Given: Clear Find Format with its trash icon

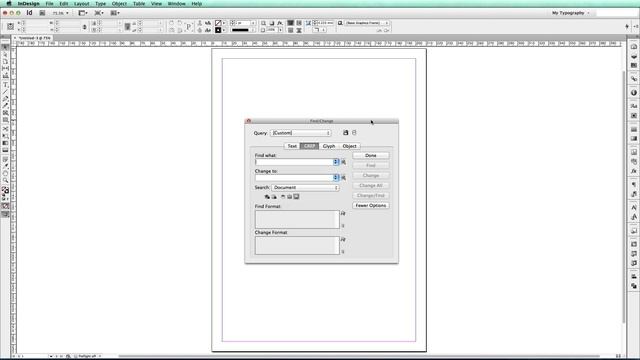Looking at the screenshot, I should 343,226.
